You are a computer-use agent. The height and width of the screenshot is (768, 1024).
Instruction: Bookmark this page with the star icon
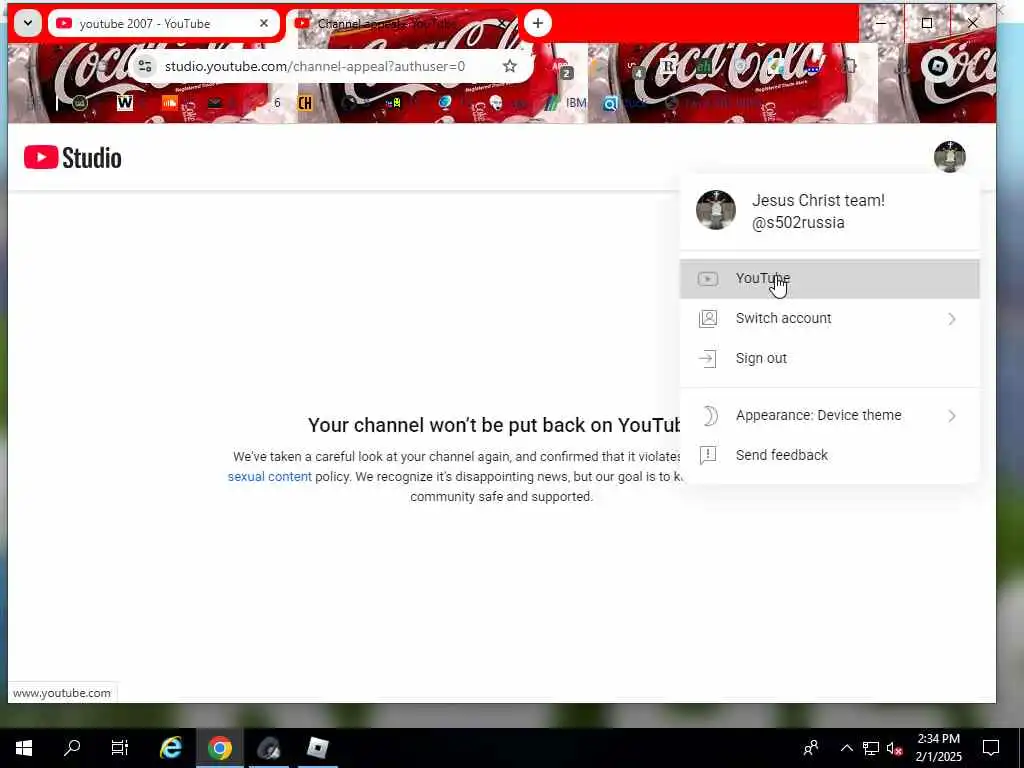point(509,66)
